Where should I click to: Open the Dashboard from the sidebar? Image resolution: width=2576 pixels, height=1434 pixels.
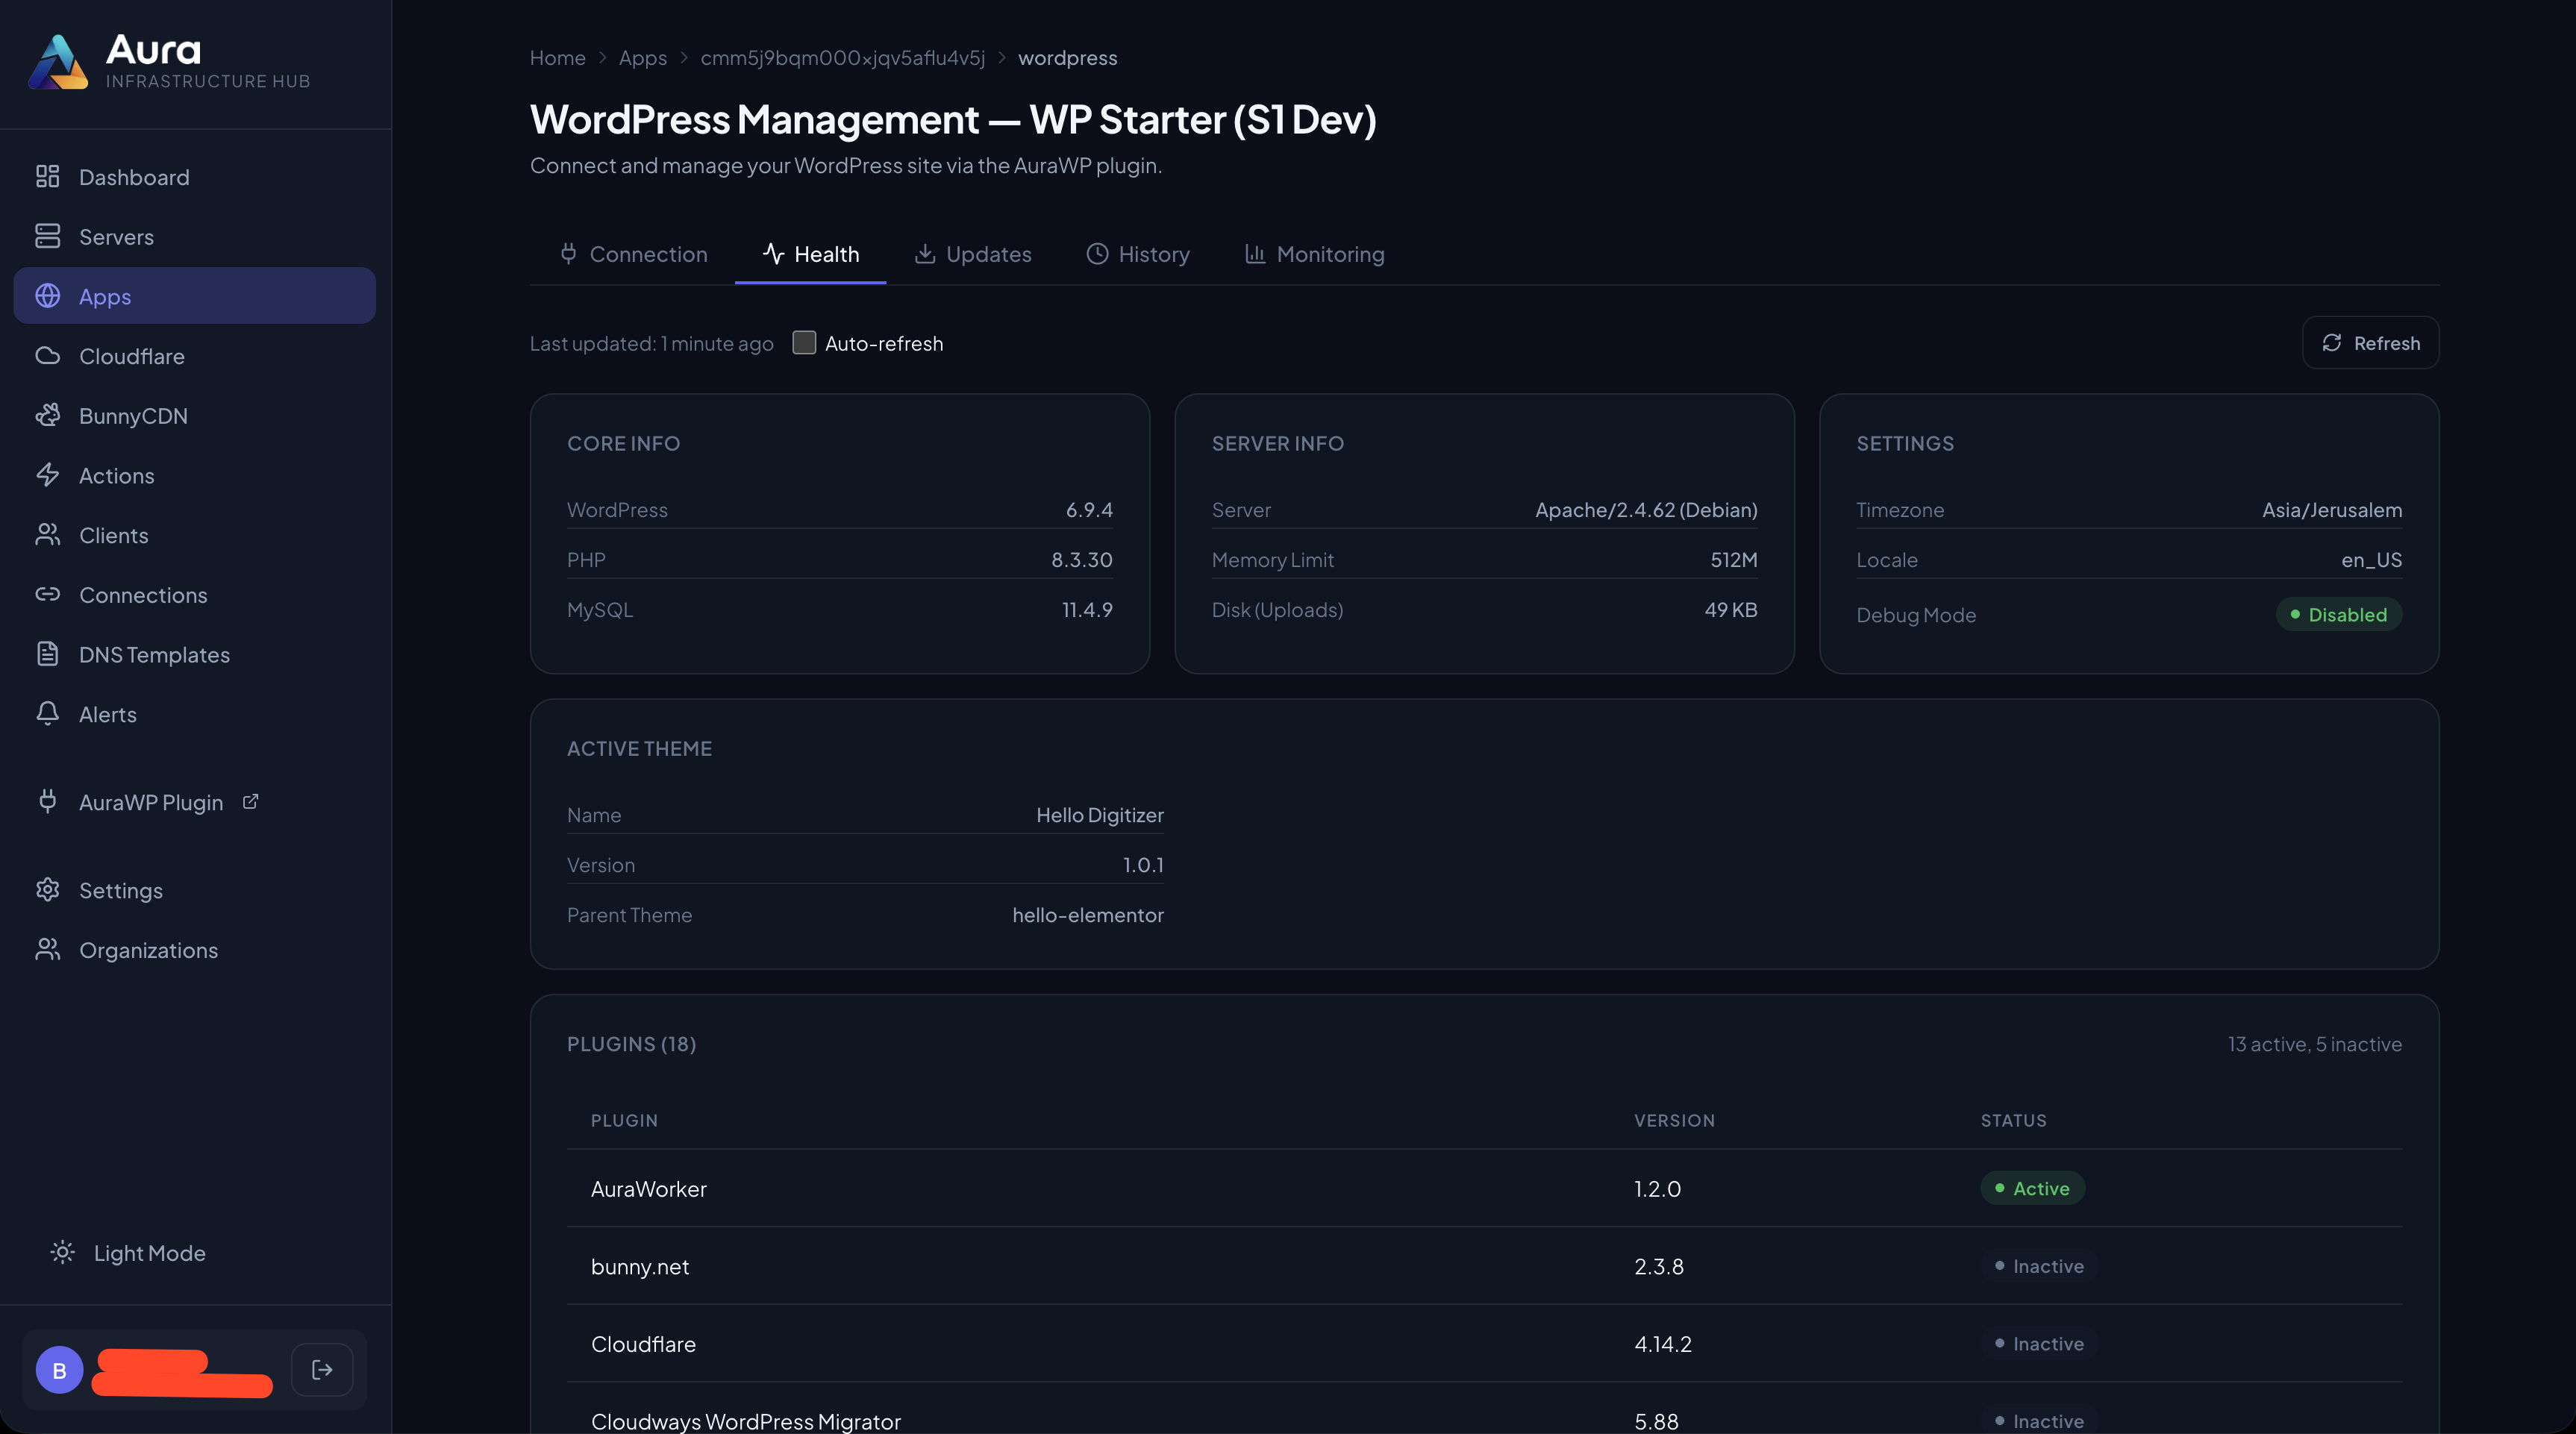click(134, 176)
